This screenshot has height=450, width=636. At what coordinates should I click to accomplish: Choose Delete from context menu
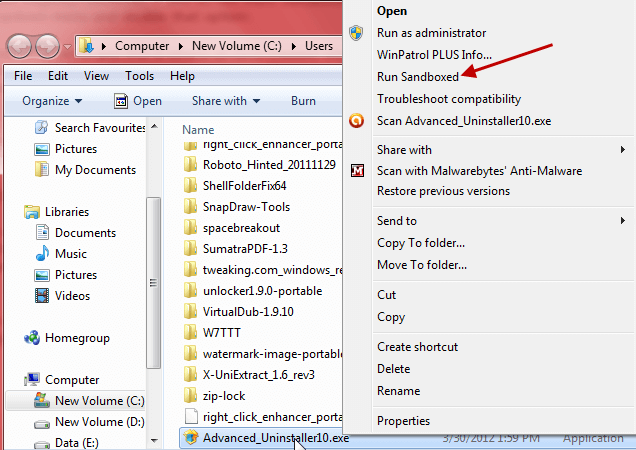click(393, 369)
